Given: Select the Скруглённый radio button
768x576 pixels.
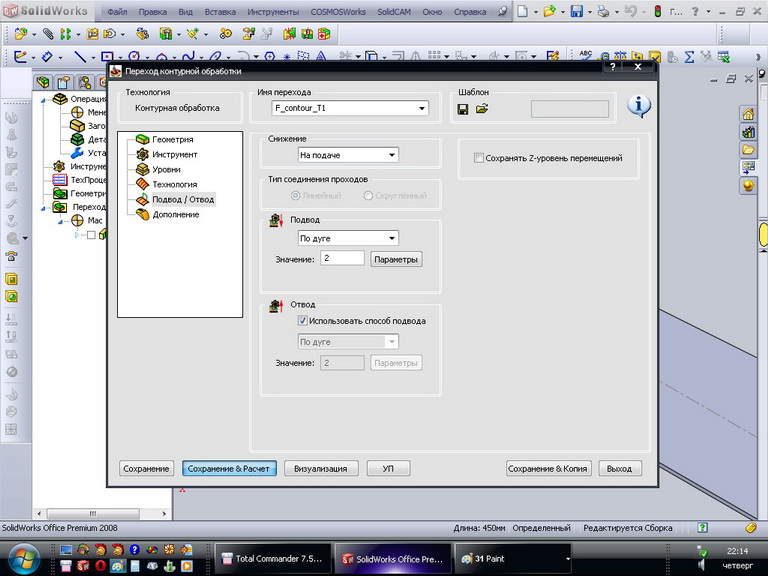Looking at the screenshot, I should click(x=368, y=195).
